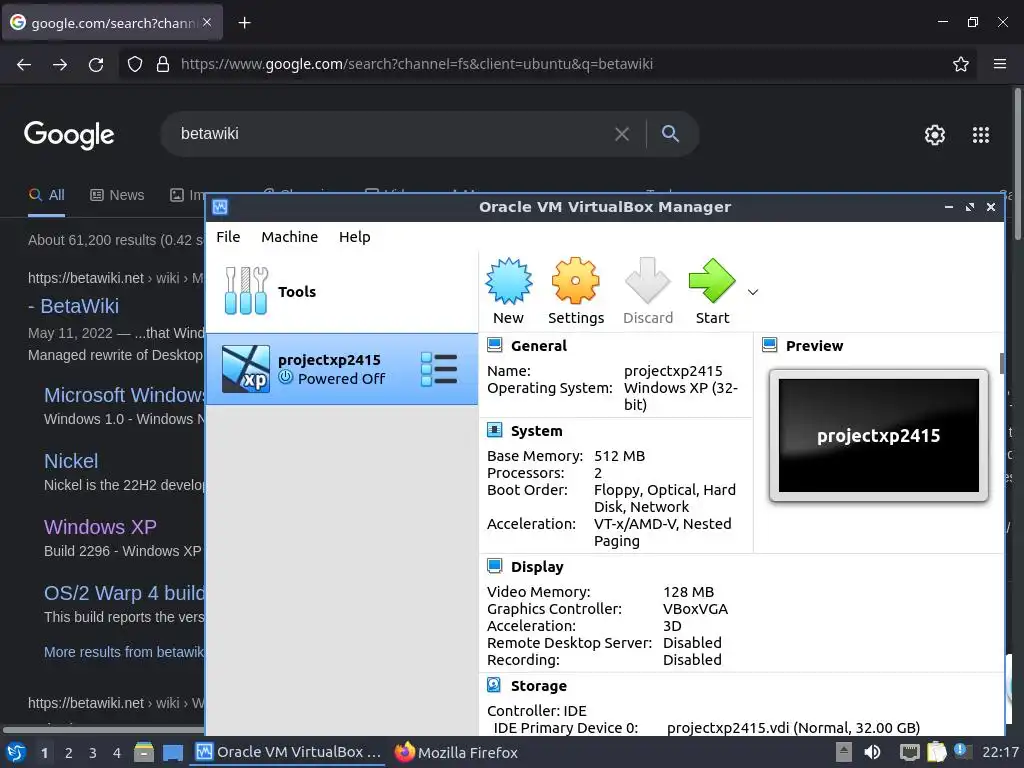The image size is (1024, 768).
Task: Open the General section title link
Action: tap(538, 345)
